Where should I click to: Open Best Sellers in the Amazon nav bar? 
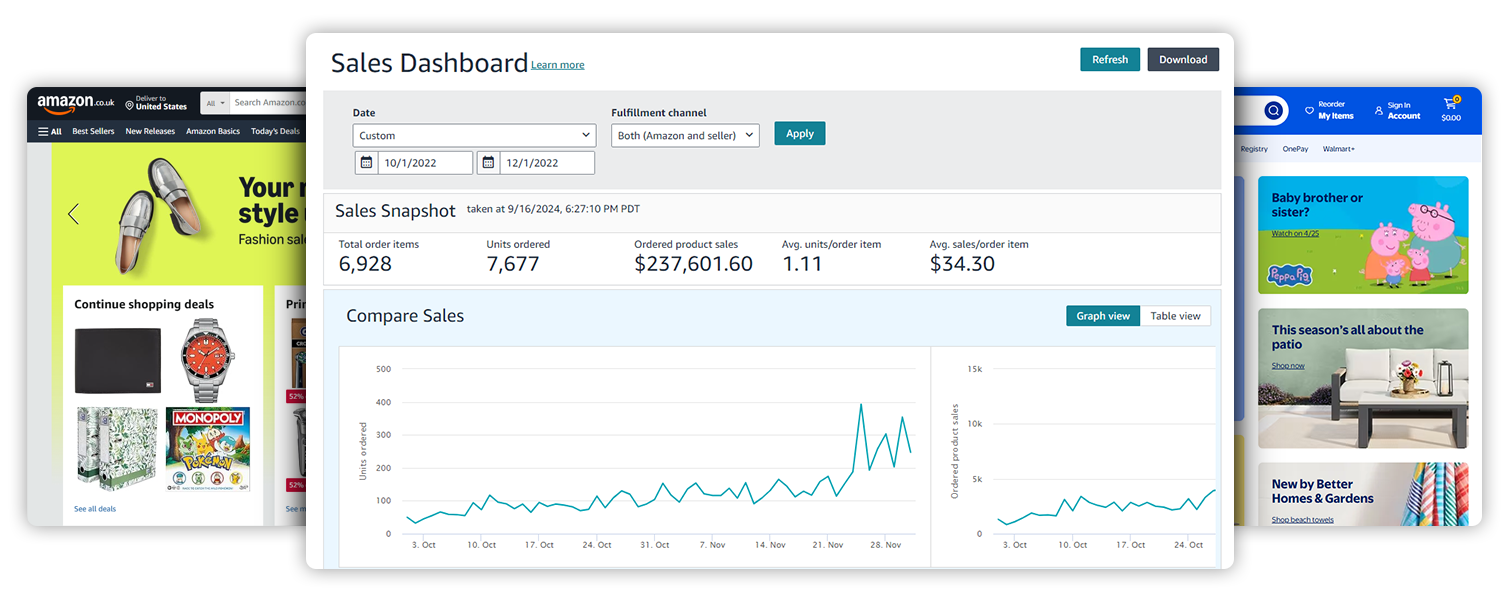coord(93,131)
